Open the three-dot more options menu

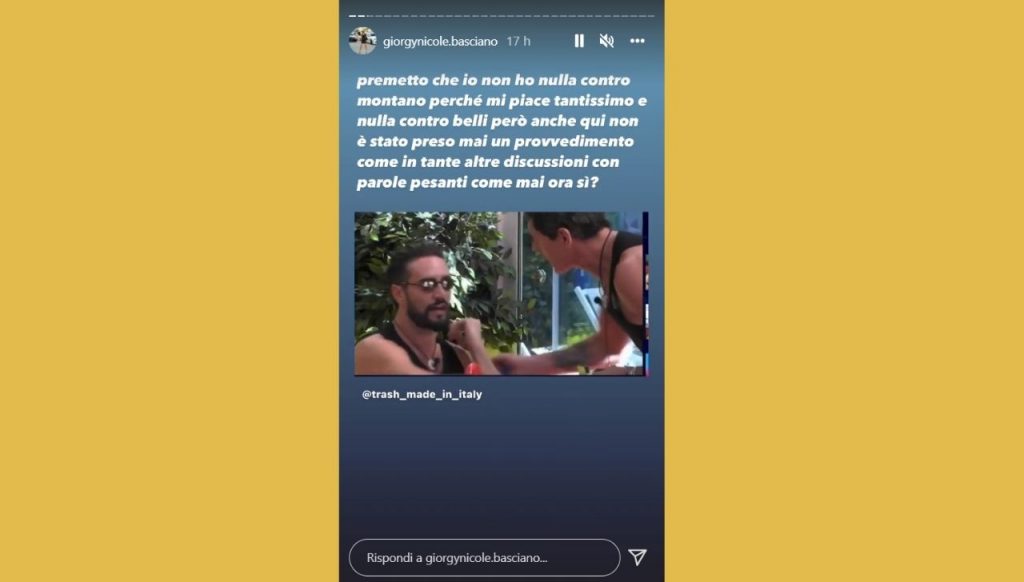coord(637,40)
